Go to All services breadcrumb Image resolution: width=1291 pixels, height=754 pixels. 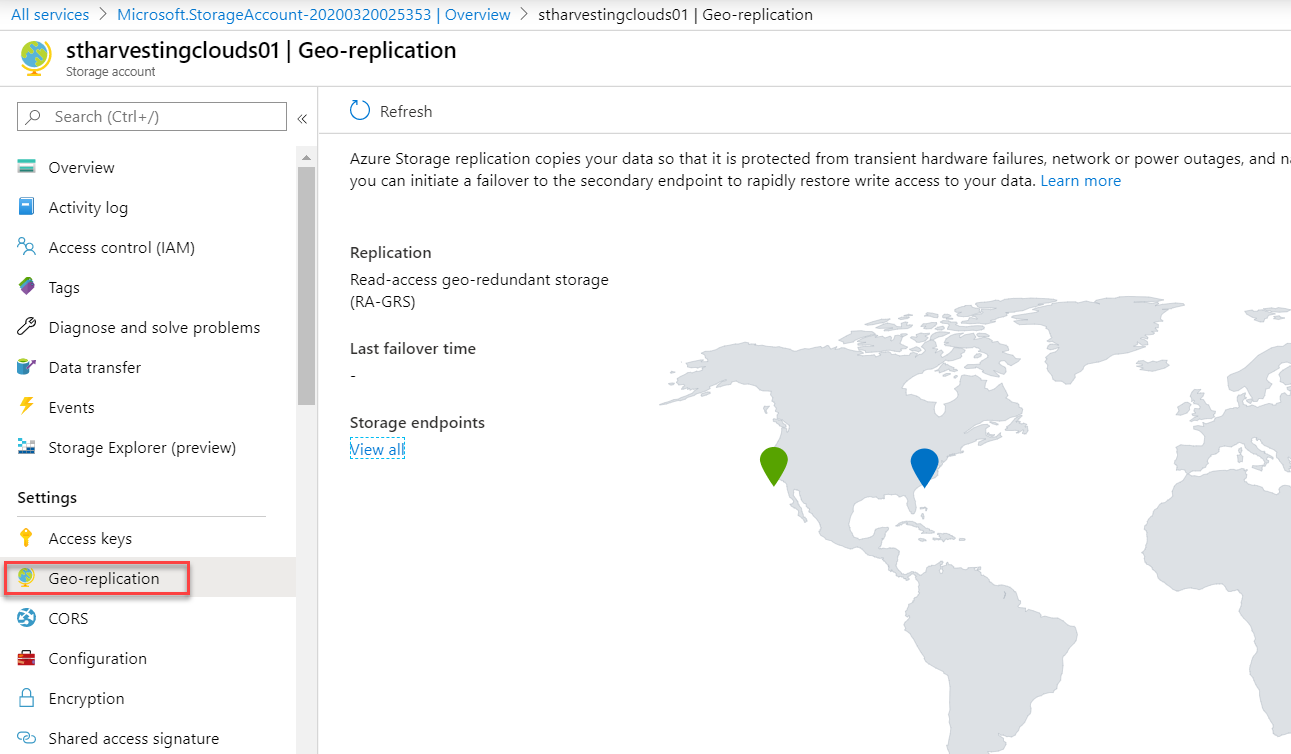pos(50,15)
